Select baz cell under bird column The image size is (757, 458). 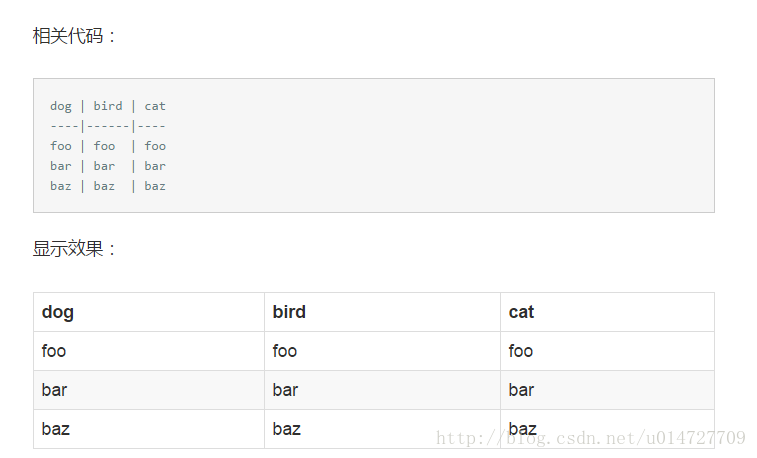point(382,429)
